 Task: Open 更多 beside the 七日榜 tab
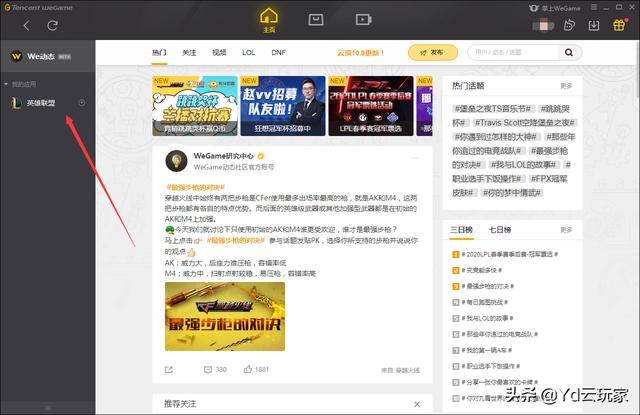[566, 230]
